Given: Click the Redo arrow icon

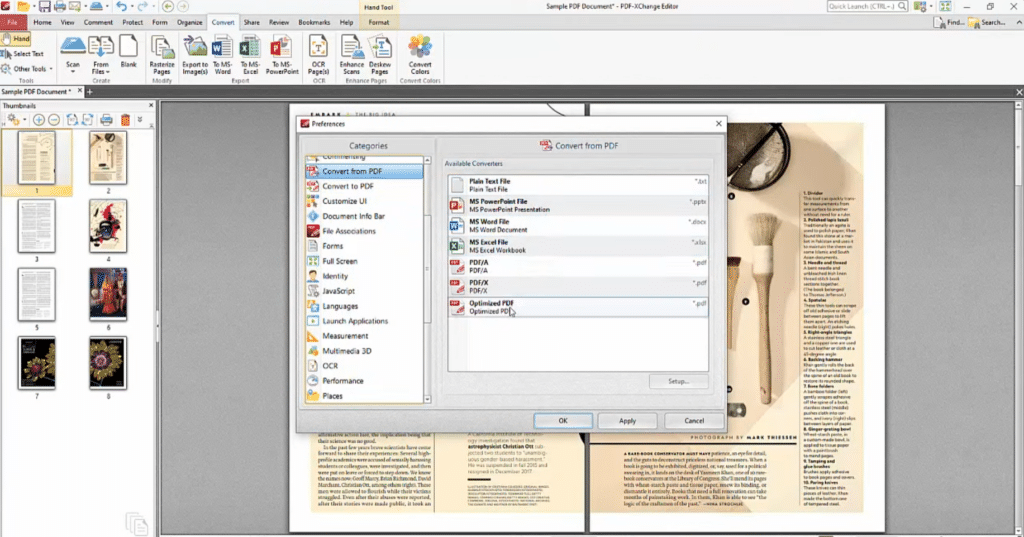Looking at the screenshot, I should 142,7.
